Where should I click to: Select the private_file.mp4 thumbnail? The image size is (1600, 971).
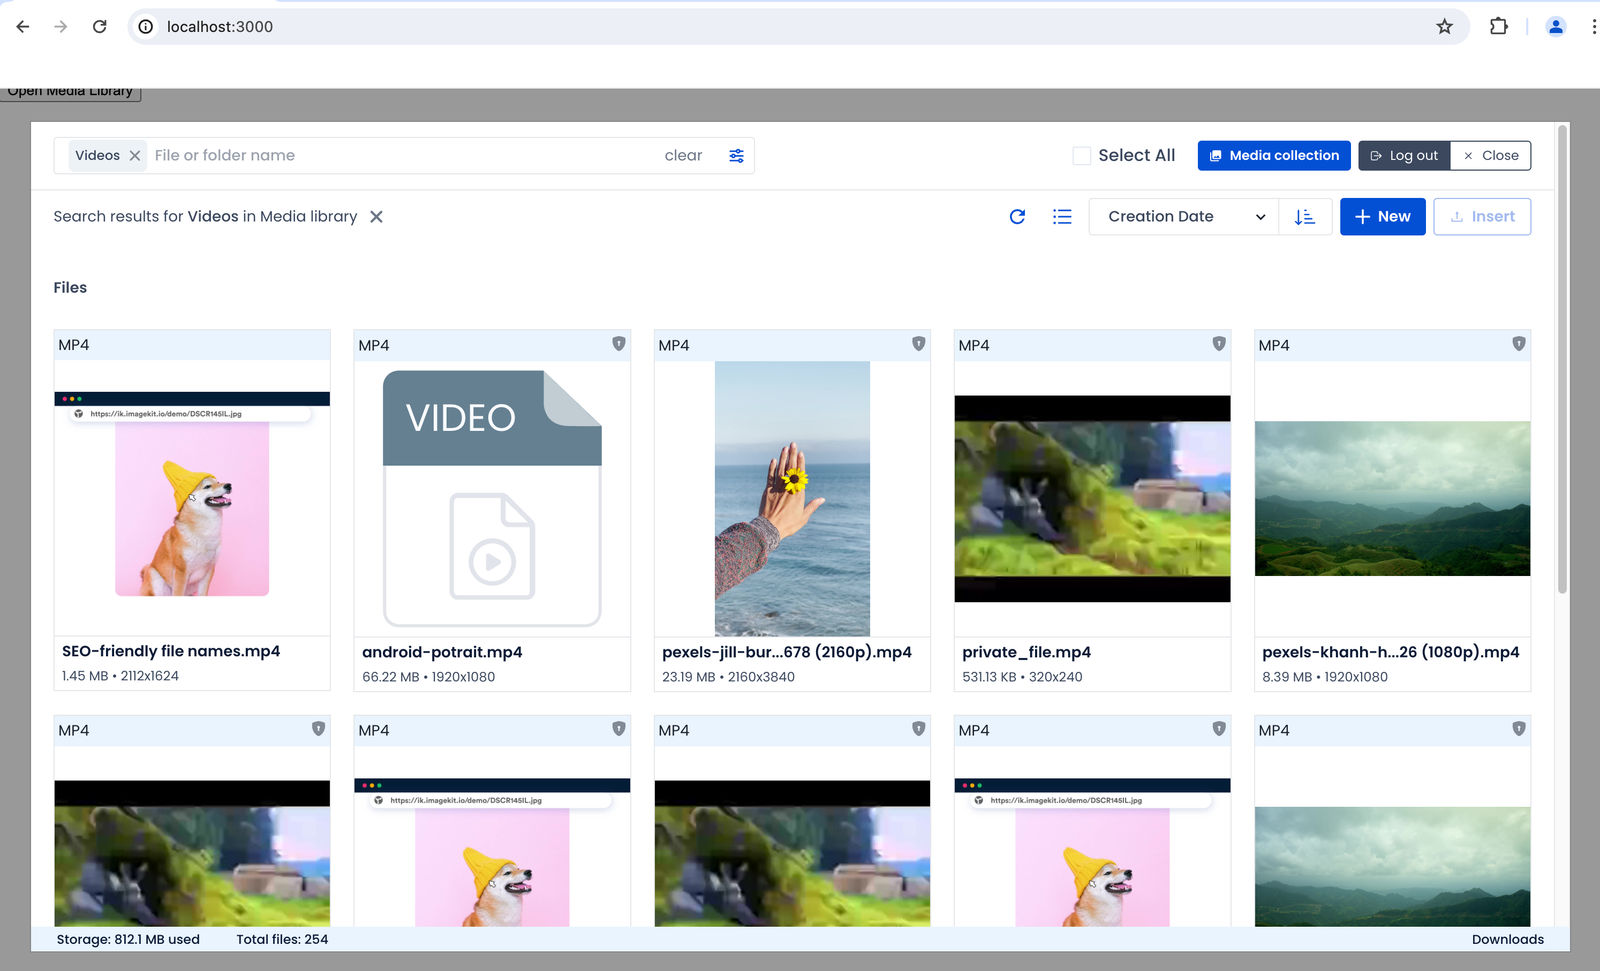(1092, 498)
